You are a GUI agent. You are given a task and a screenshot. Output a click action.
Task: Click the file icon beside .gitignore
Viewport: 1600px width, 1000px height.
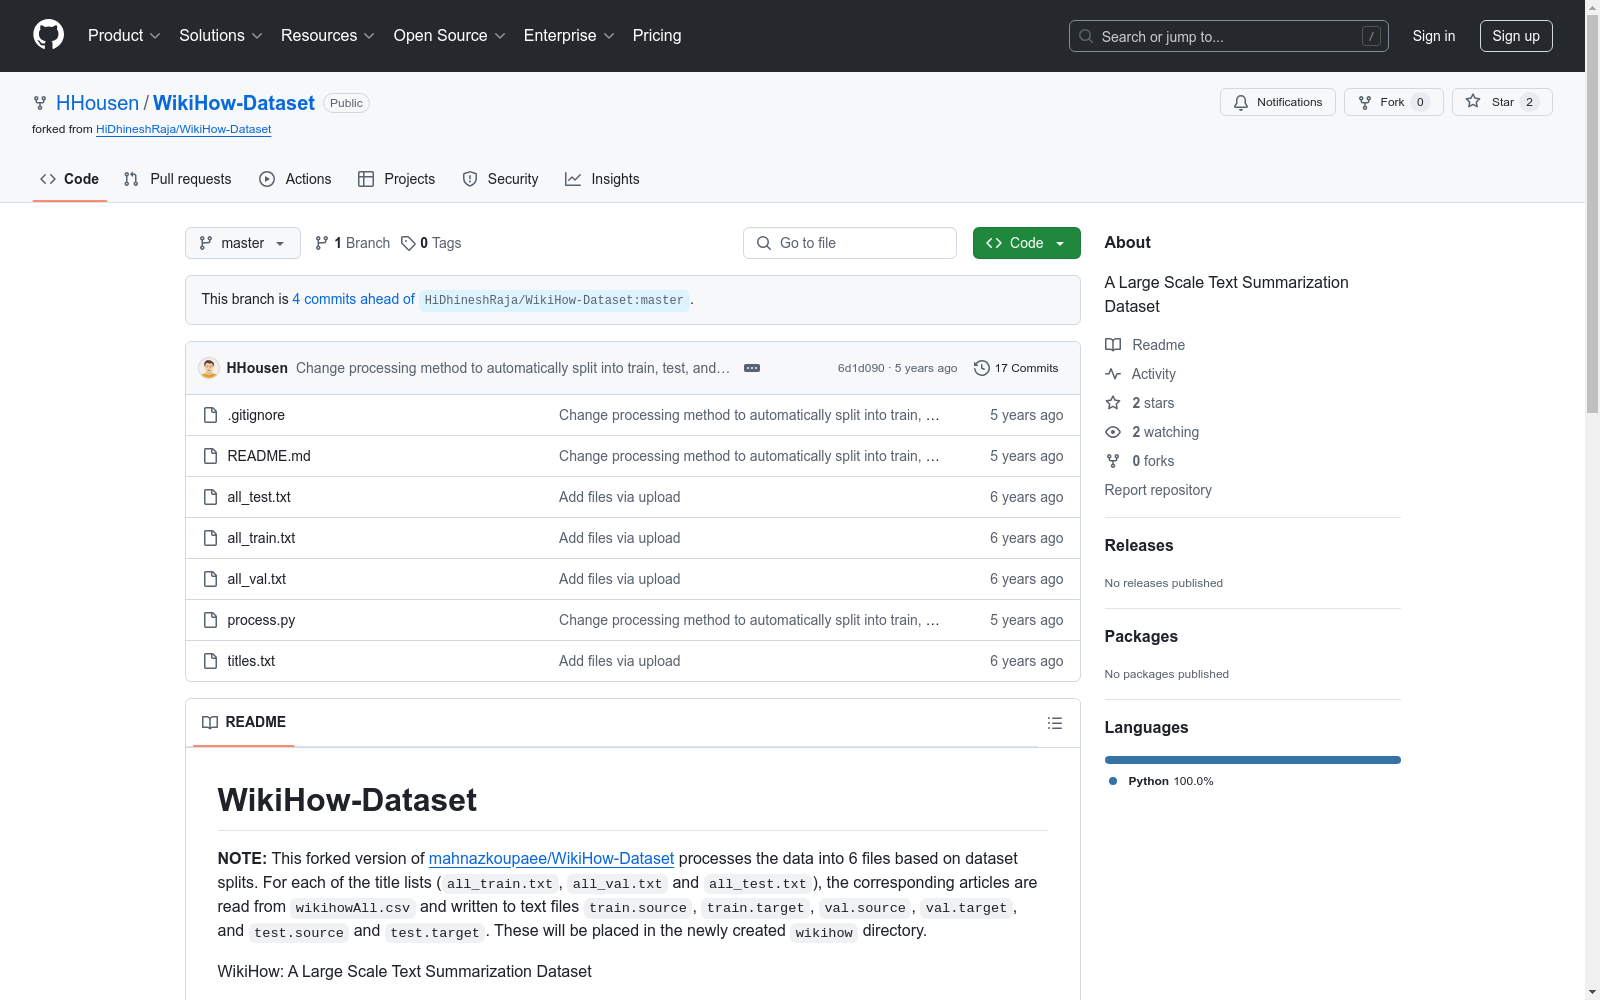tap(210, 415)
